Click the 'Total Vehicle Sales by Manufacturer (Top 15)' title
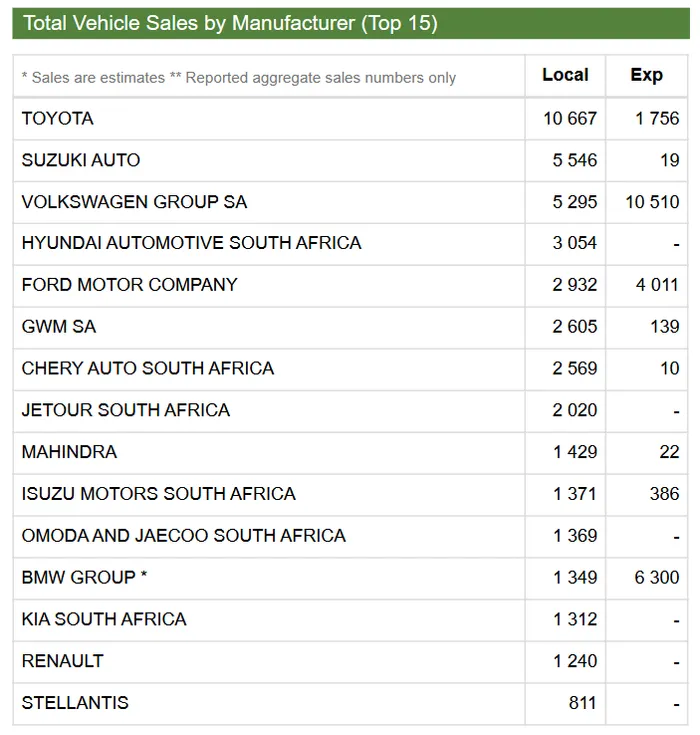700x735 pixels. tap(230, 23)
